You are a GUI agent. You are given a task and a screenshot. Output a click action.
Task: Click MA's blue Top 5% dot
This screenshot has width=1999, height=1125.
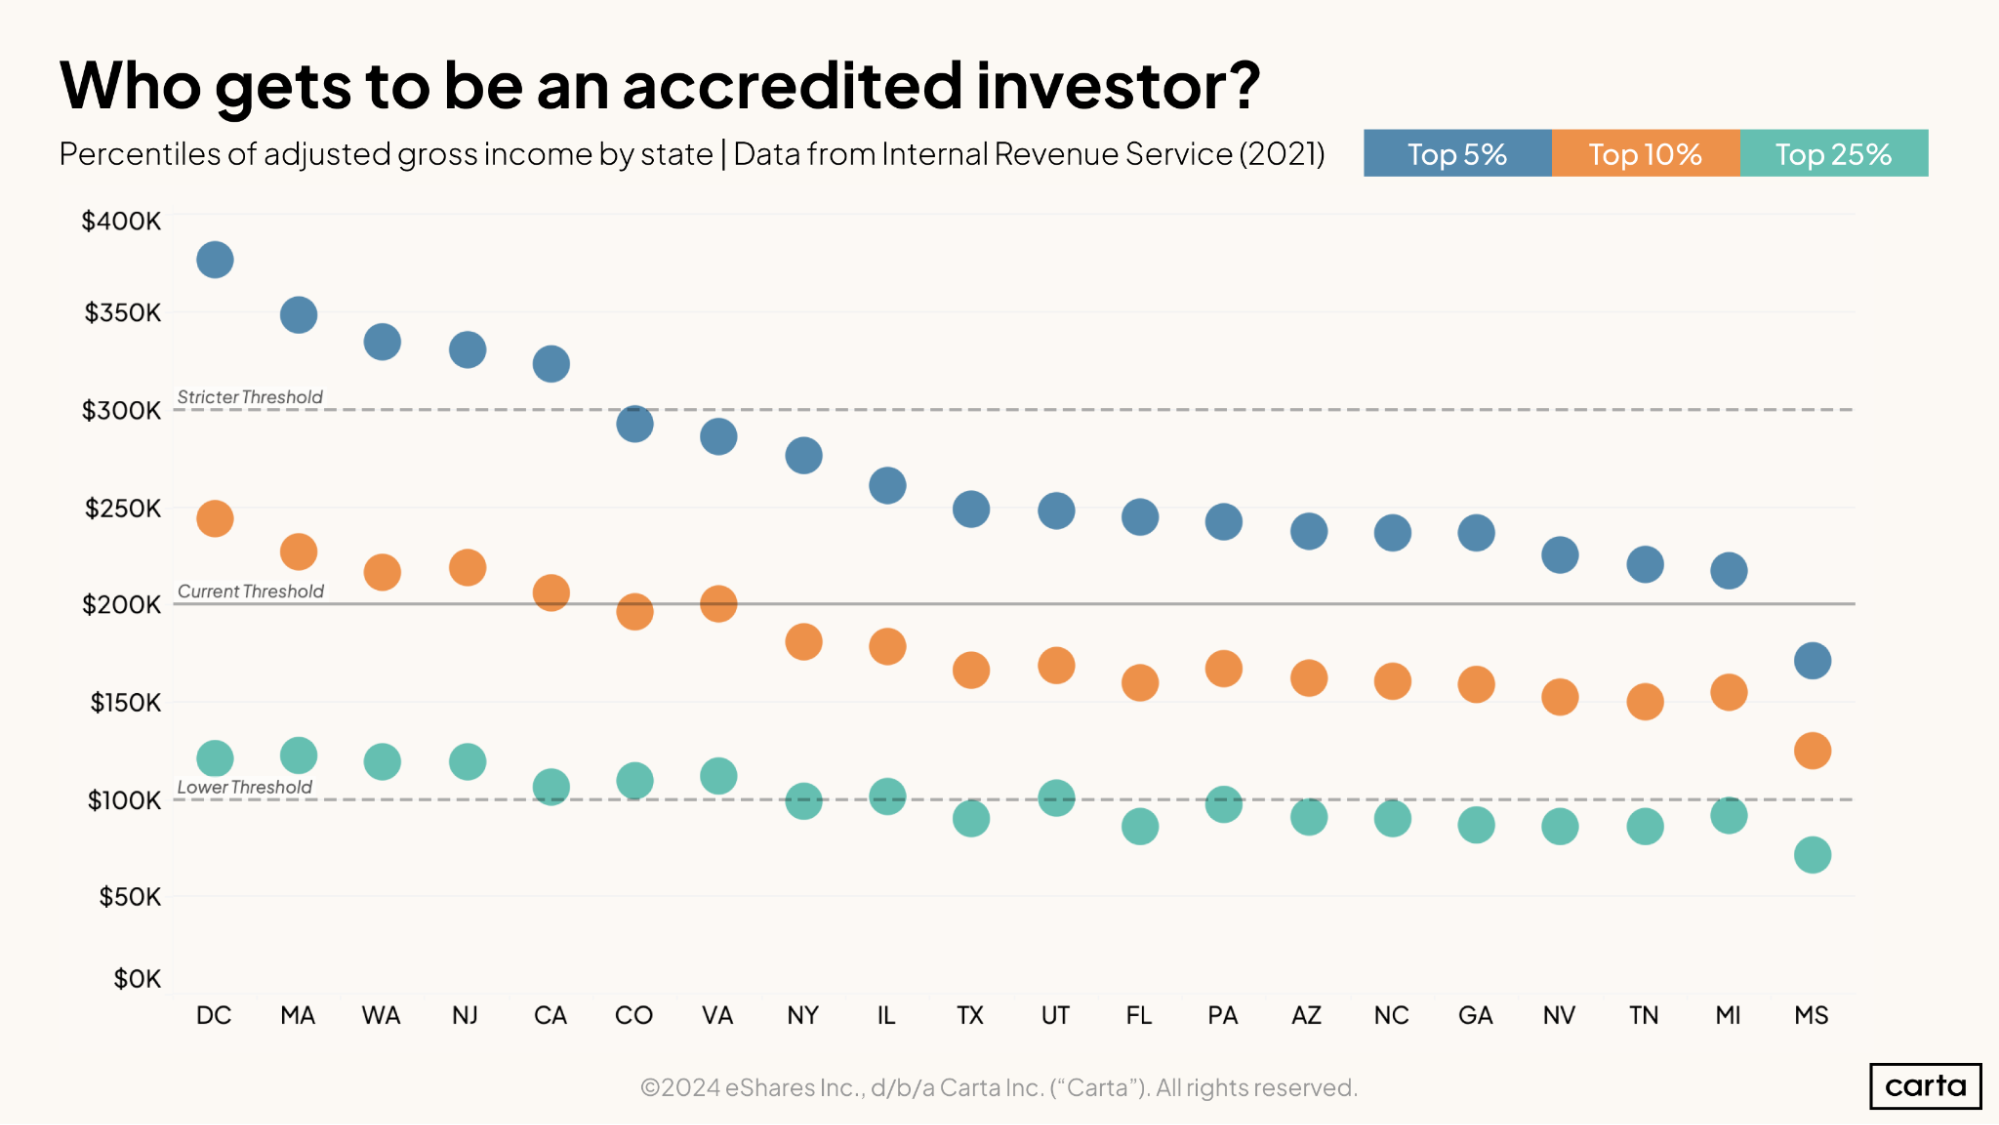click(x=299, y=315)
